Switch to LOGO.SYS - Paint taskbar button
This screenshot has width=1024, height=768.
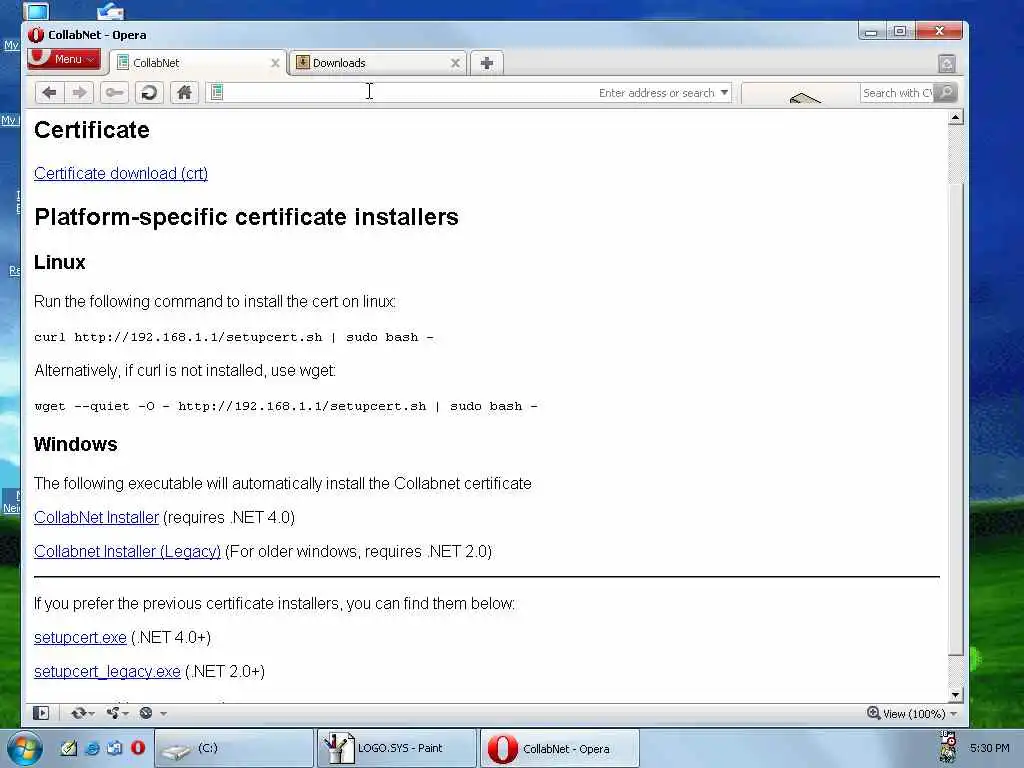coord(396,748)
